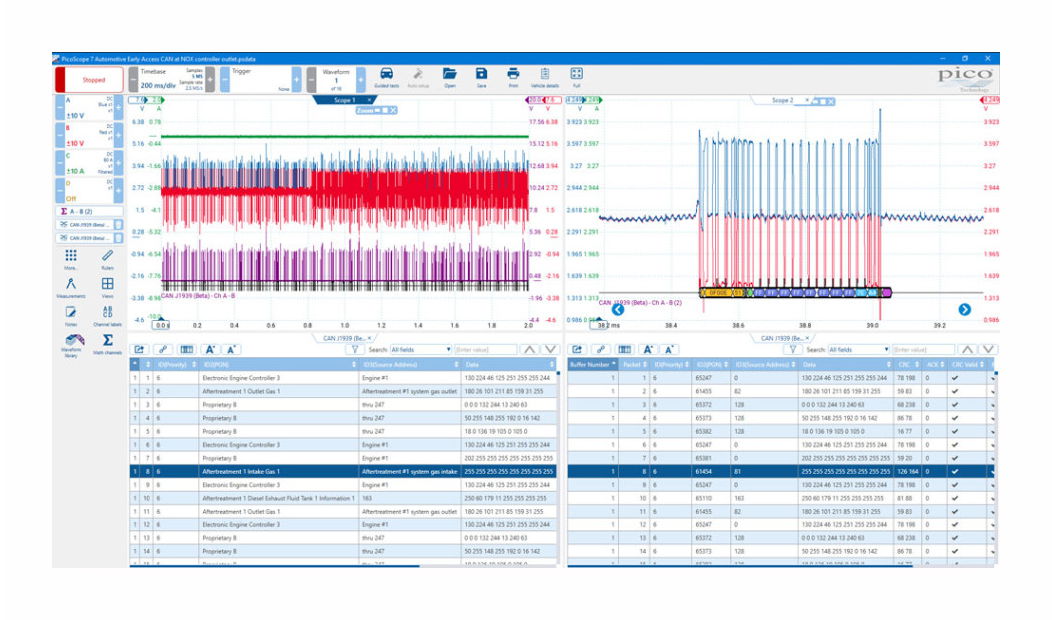
Task: Click filter funnel icon in left table
Action: click(x=354, y=350)
